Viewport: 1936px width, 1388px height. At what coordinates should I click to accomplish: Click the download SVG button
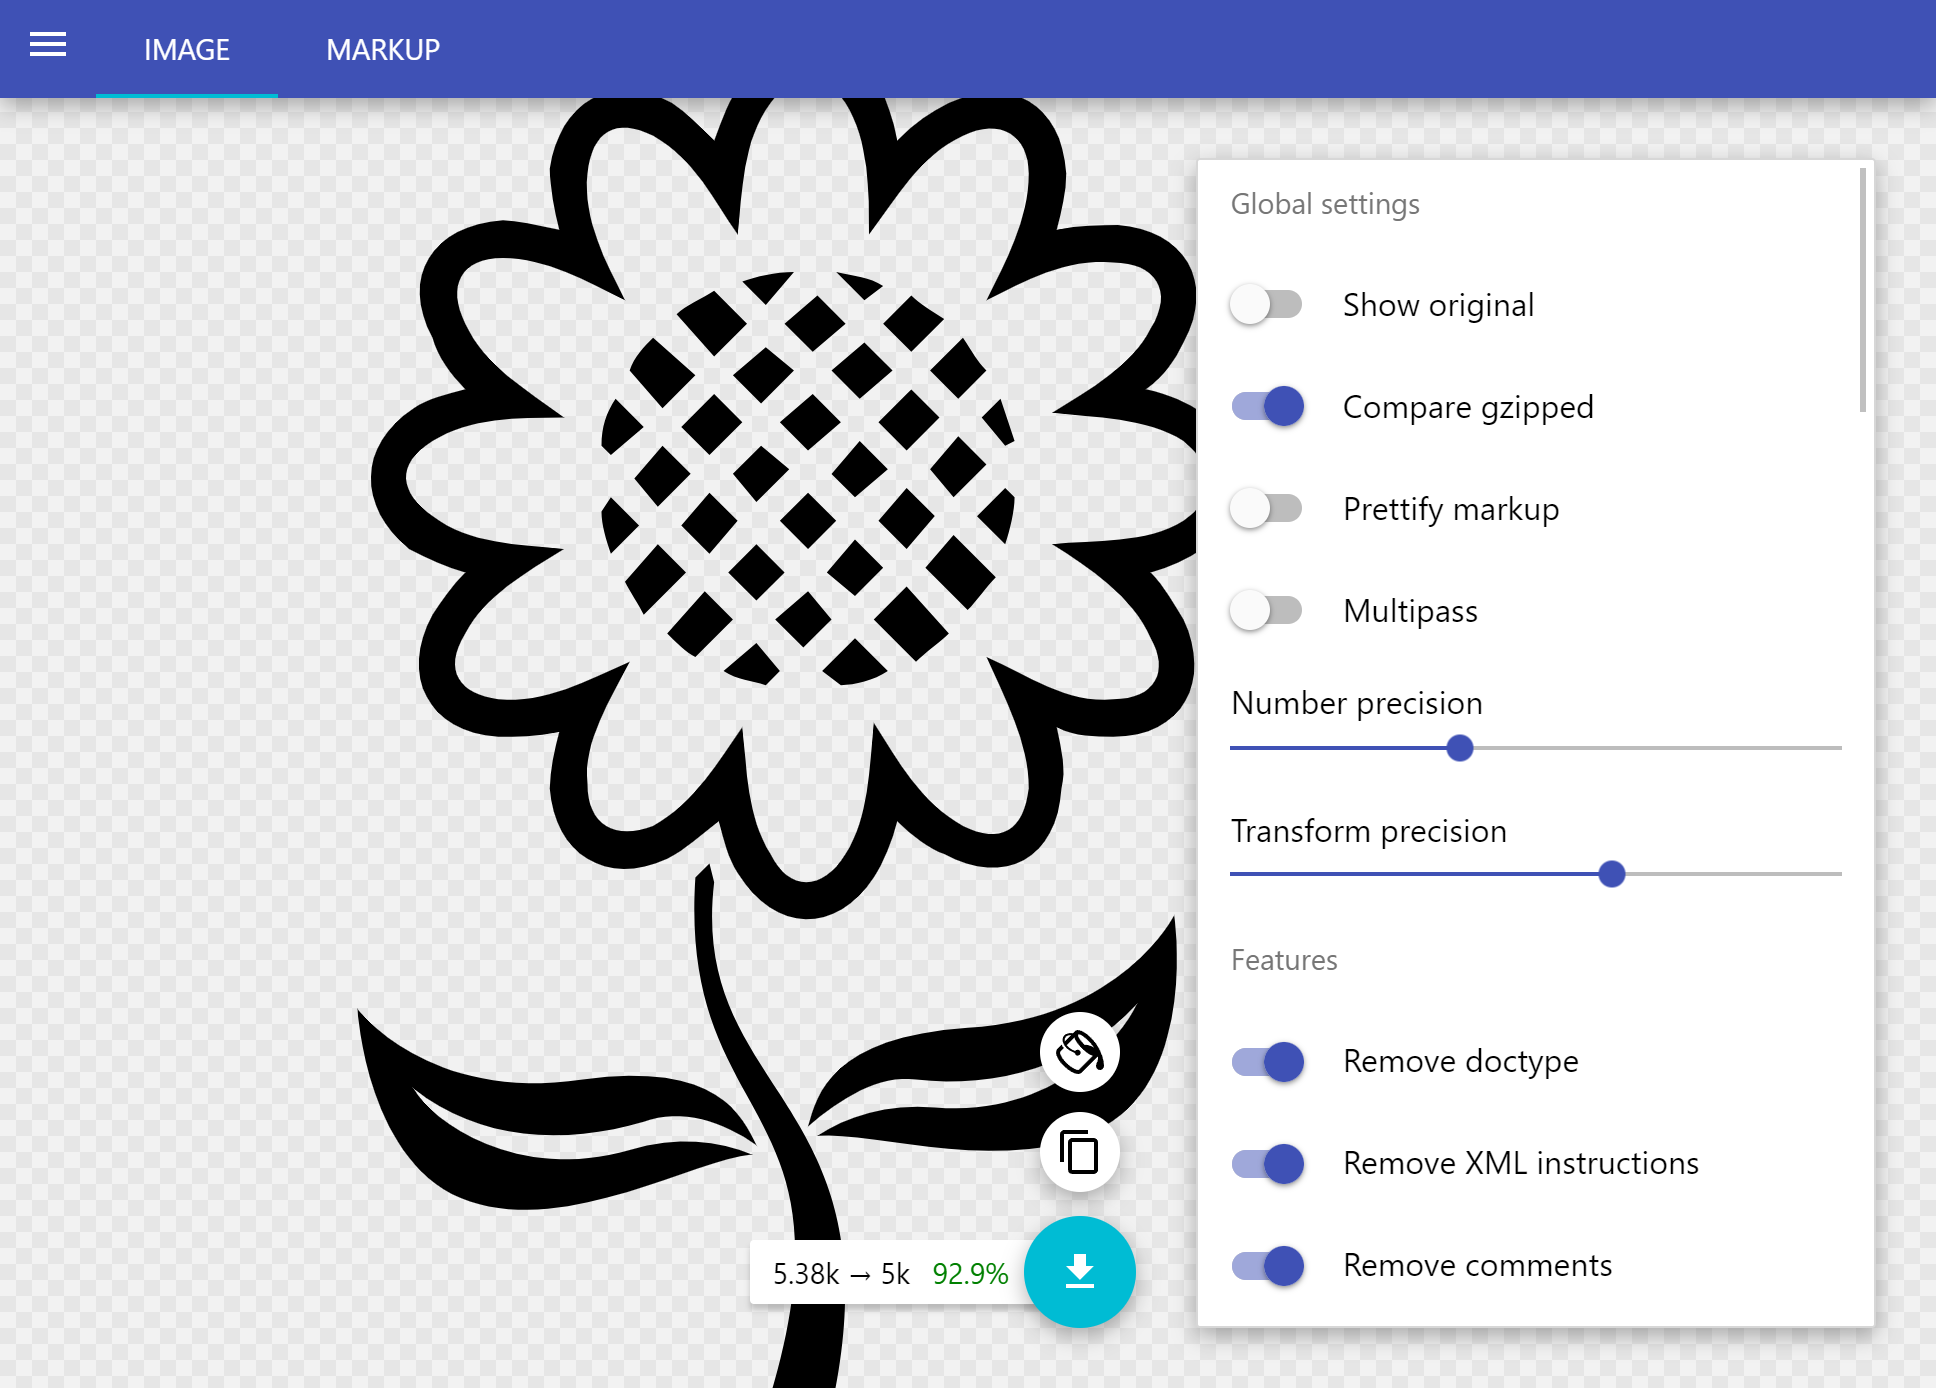tap(1079, 1272)
